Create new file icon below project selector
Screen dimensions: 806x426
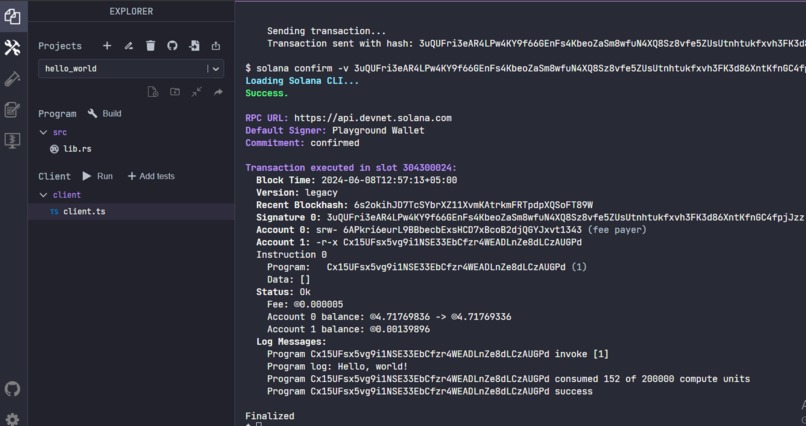click(153, 92)
